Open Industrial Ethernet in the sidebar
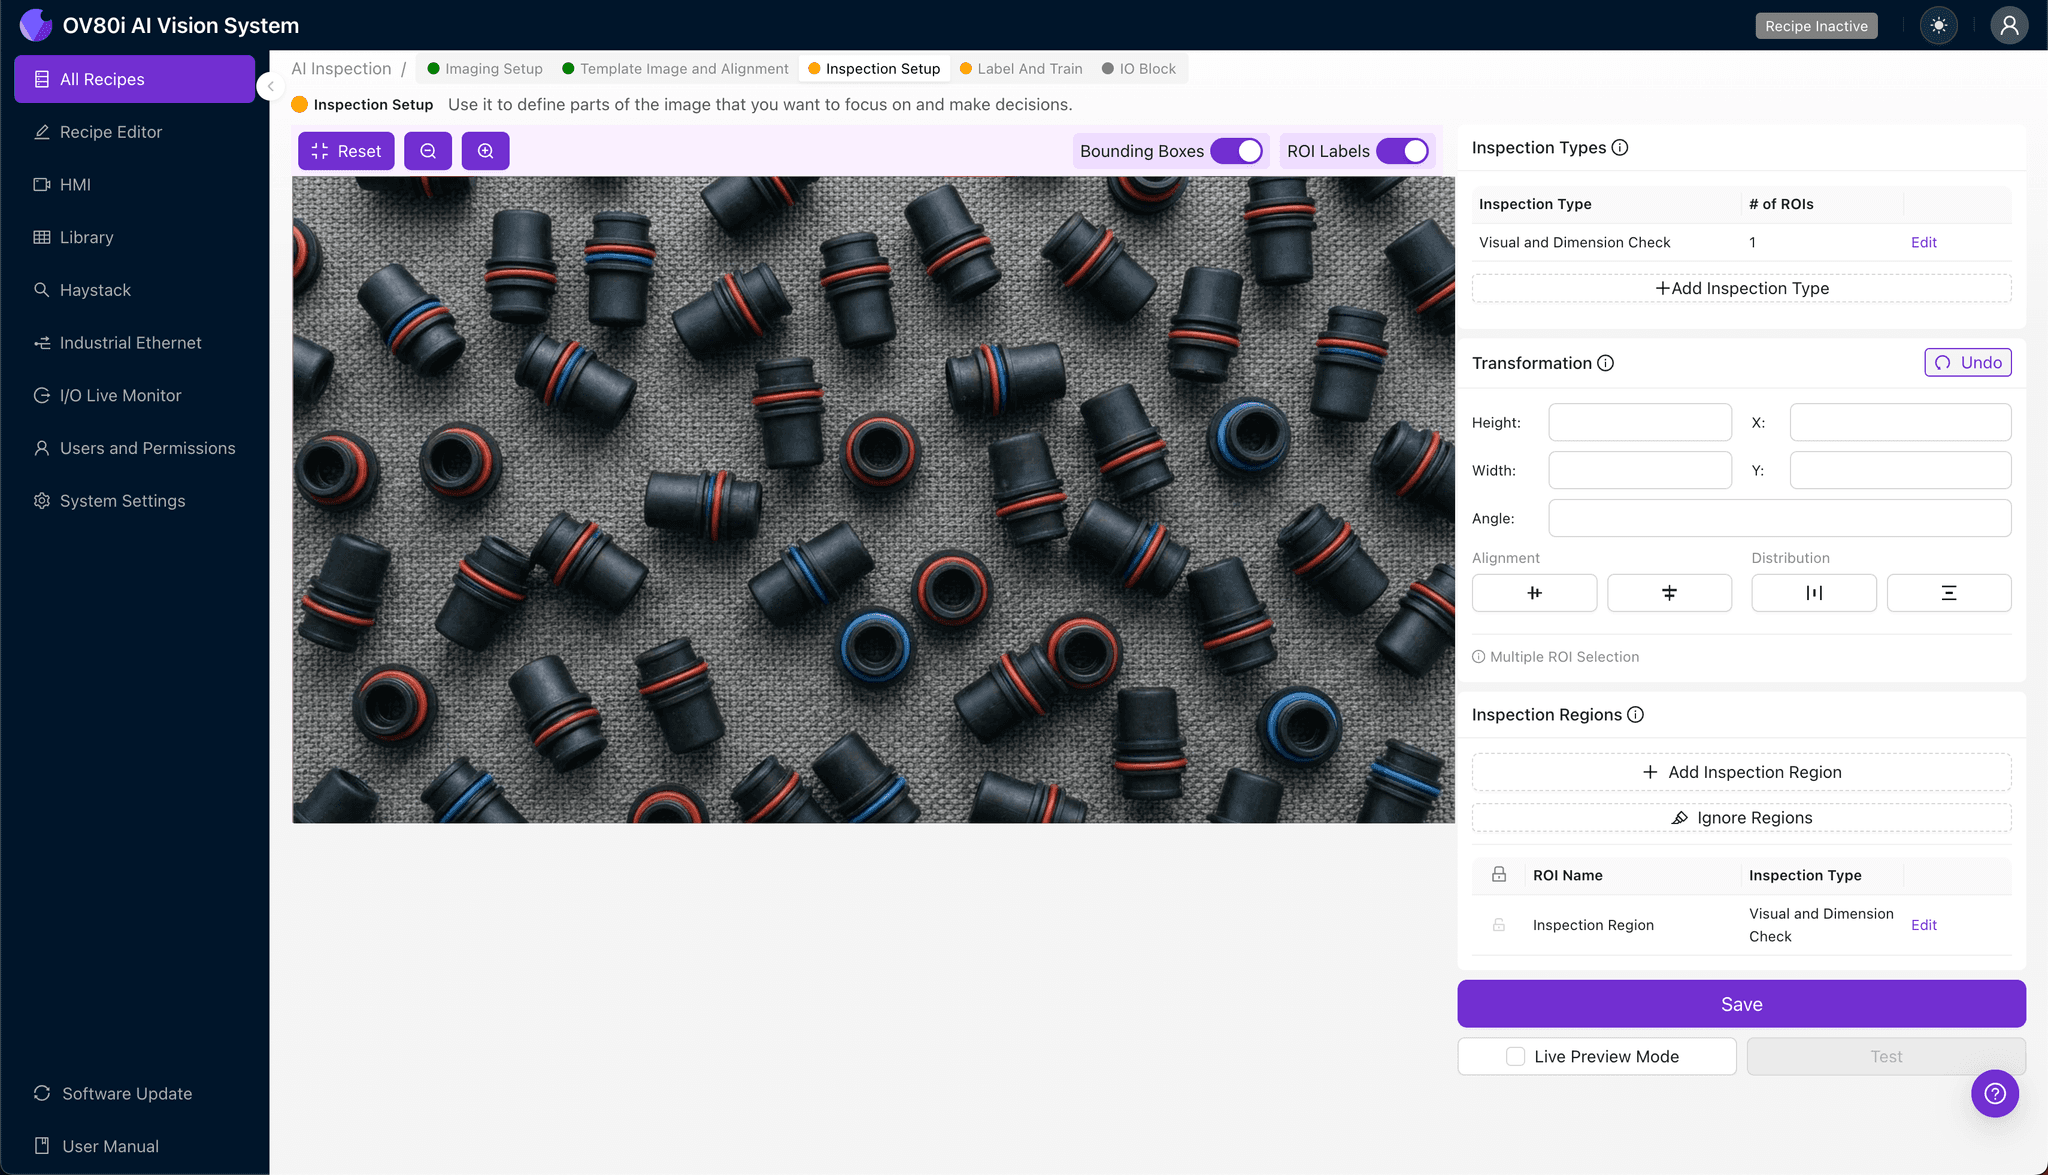 click(x=130, y=343)
